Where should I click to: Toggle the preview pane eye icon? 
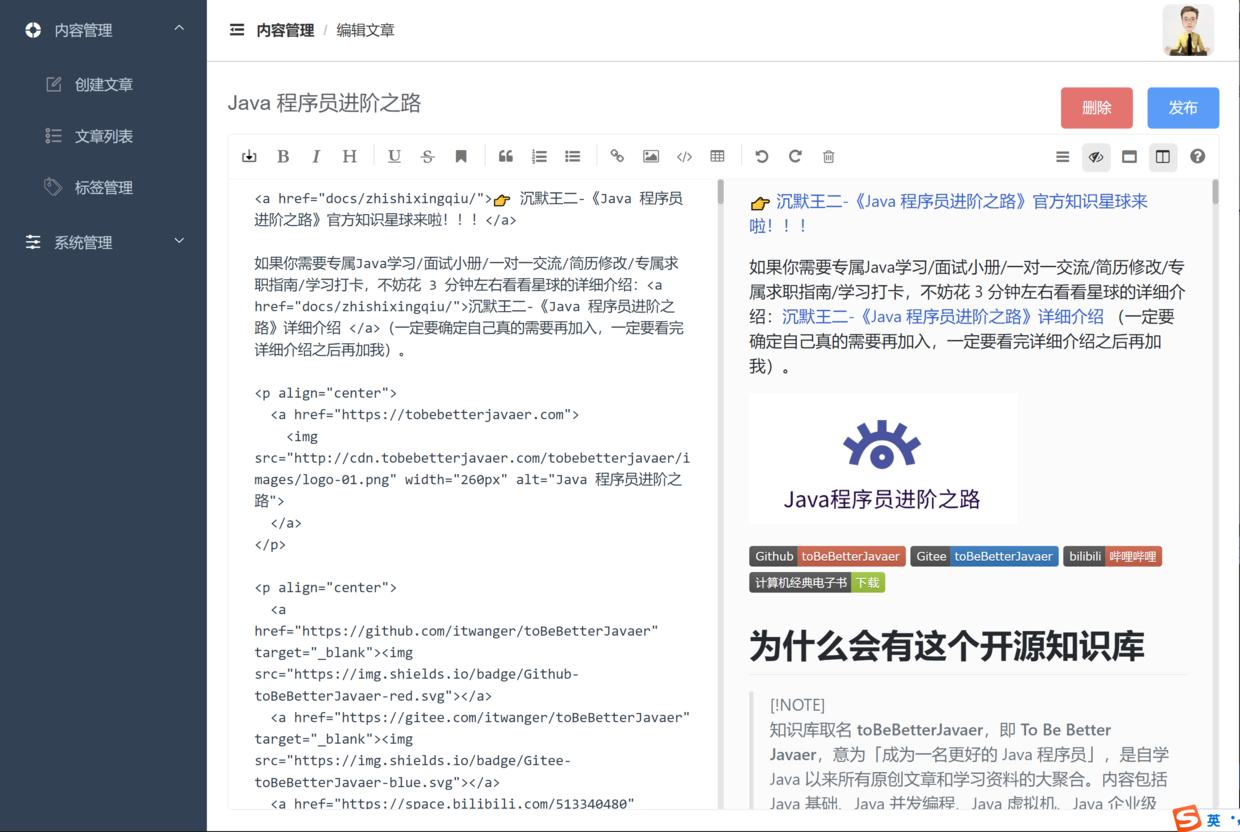coord(1096,156)
